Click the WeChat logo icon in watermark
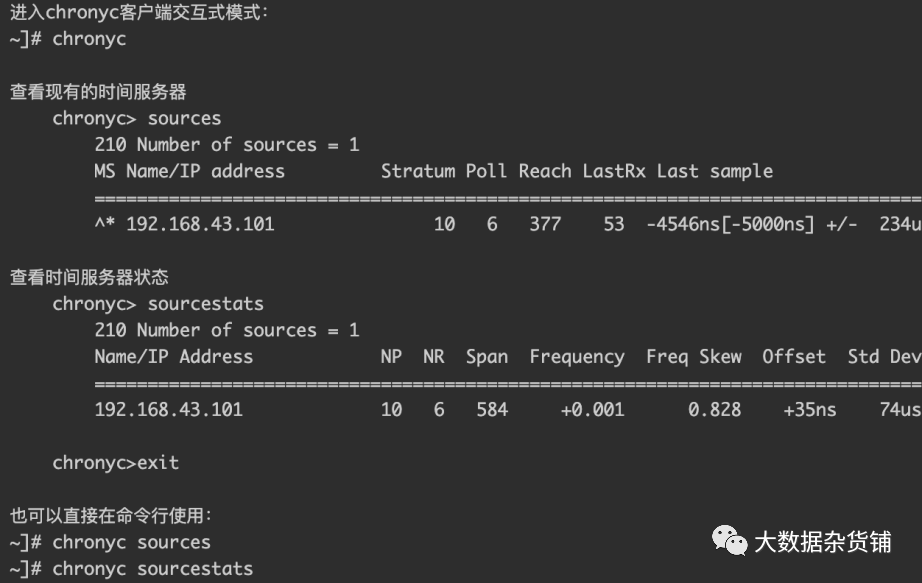 729,540
